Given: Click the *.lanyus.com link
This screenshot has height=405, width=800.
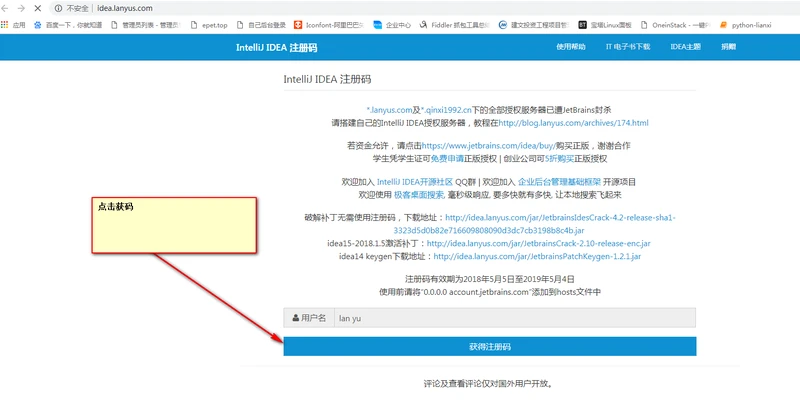Looking at the screenshot, I should click(x=389, y=110).
